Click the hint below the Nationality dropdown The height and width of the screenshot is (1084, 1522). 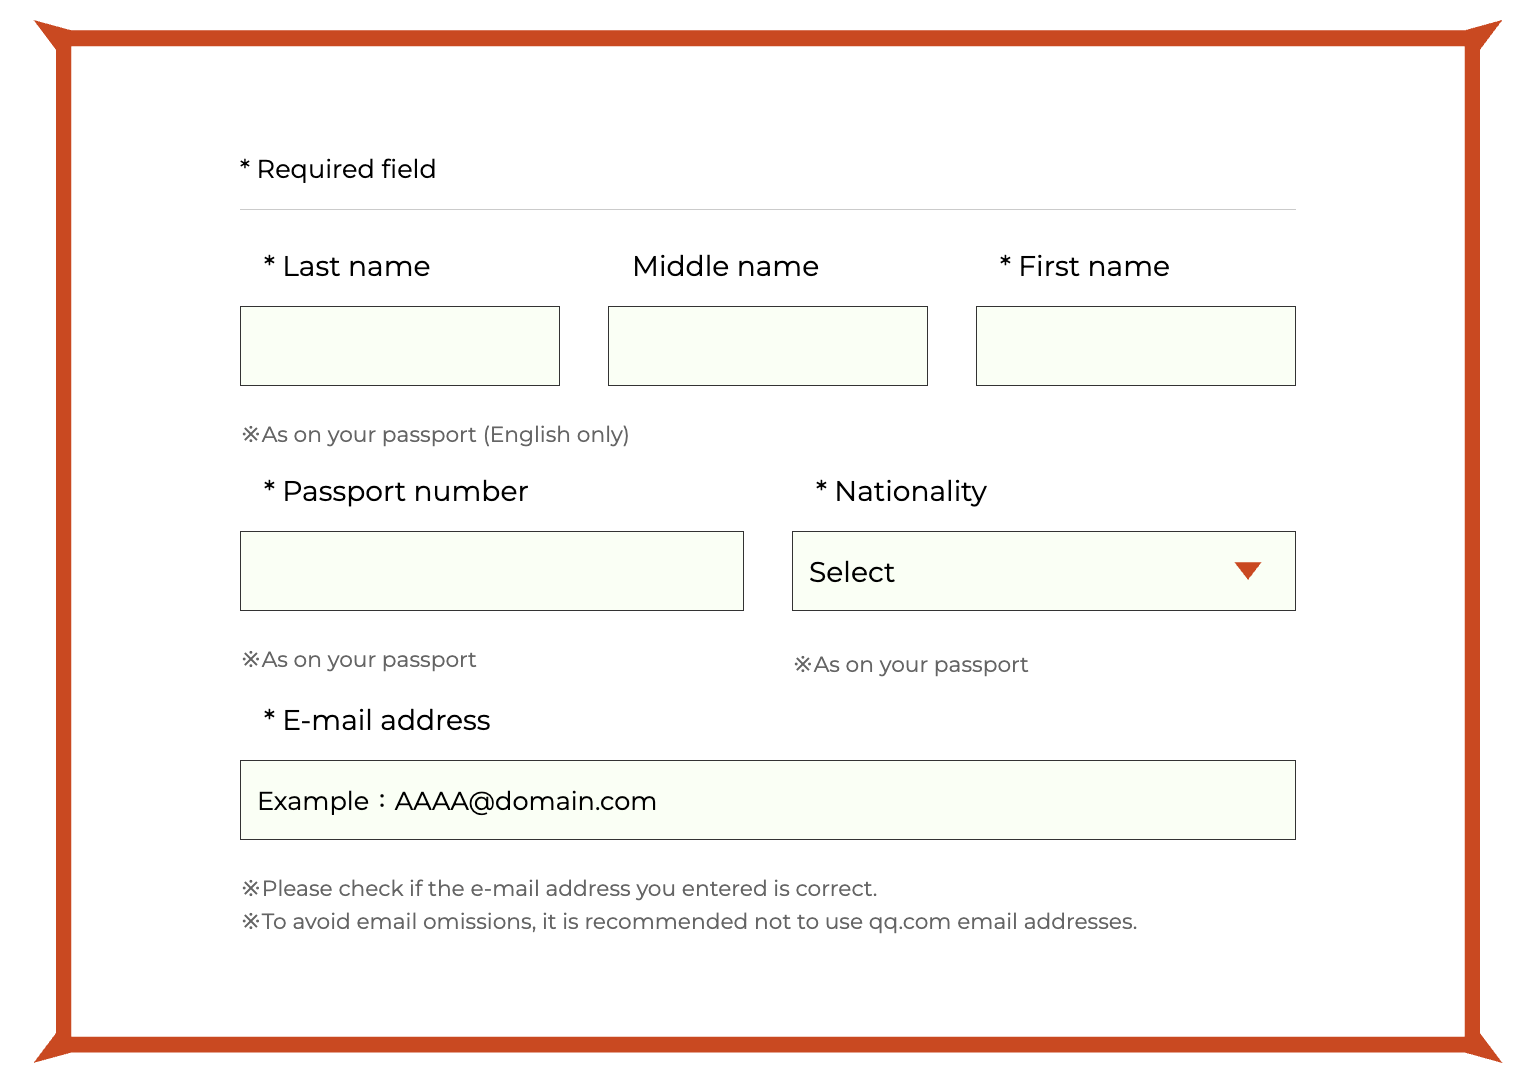(x=912, y=665)
